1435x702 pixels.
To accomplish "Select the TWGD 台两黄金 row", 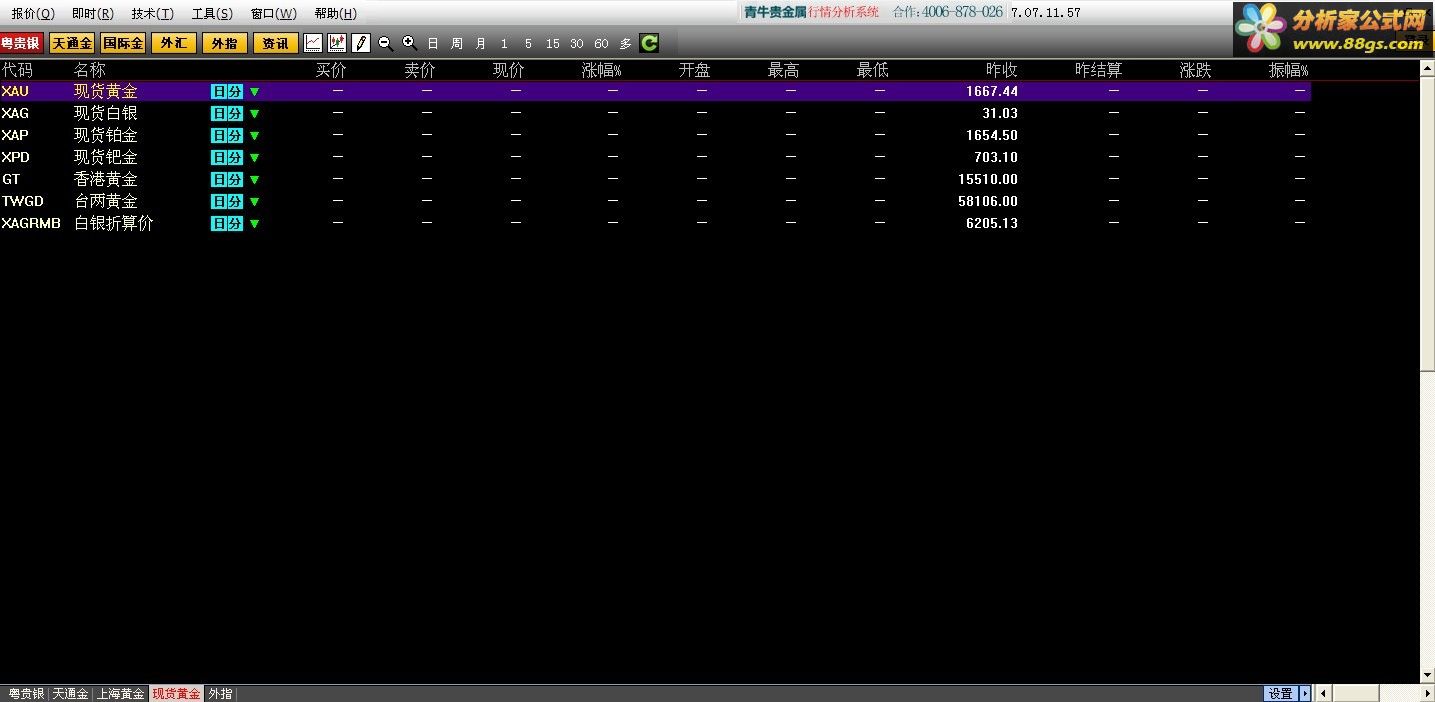I will click(x=655, y=201).
